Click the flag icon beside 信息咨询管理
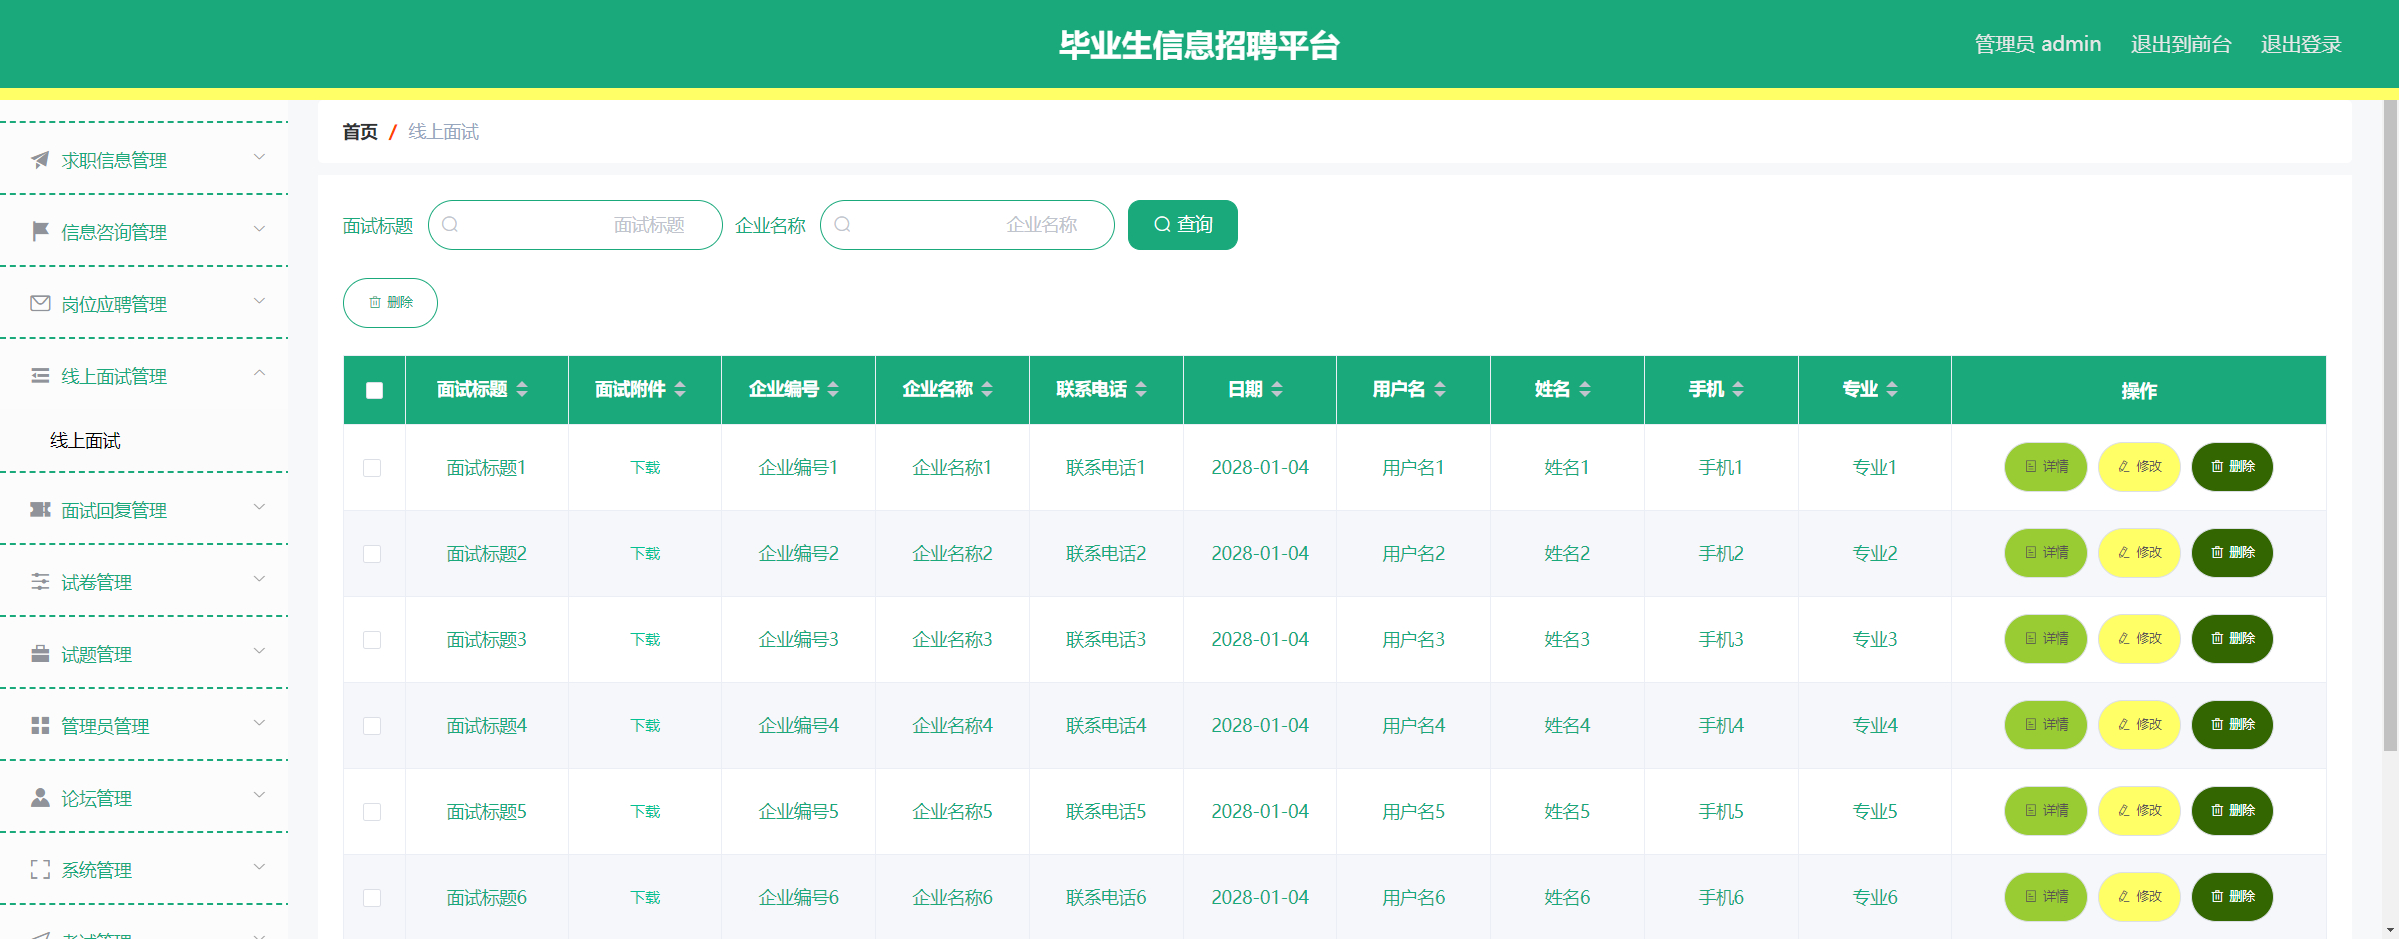Viewport: 2399px width, 939px height. (39, 231)
